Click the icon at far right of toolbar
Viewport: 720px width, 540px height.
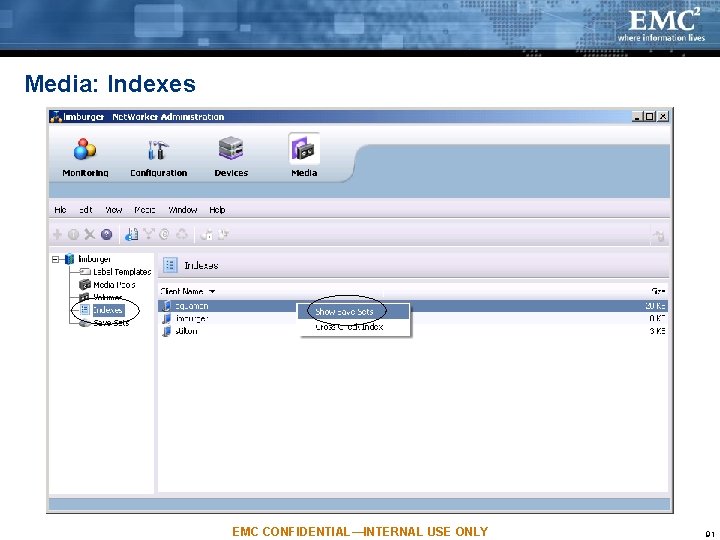[658, 236]
